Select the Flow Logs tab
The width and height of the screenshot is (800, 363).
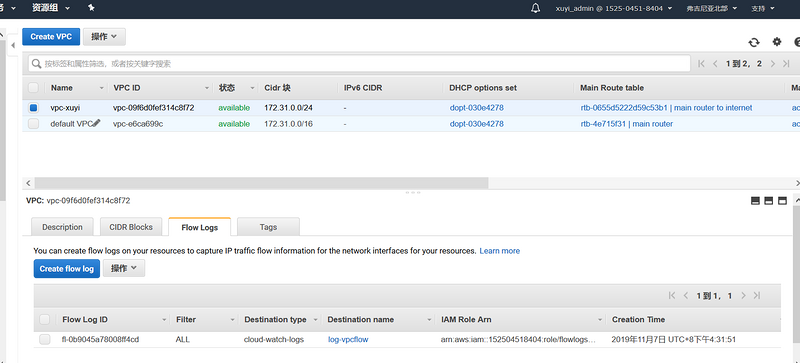(x=199, y=227)
